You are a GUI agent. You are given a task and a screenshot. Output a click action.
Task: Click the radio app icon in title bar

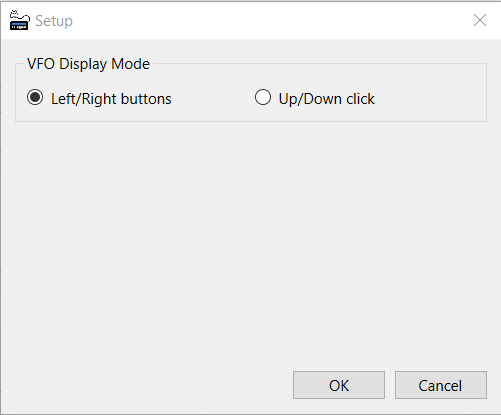tap(19, 20)
